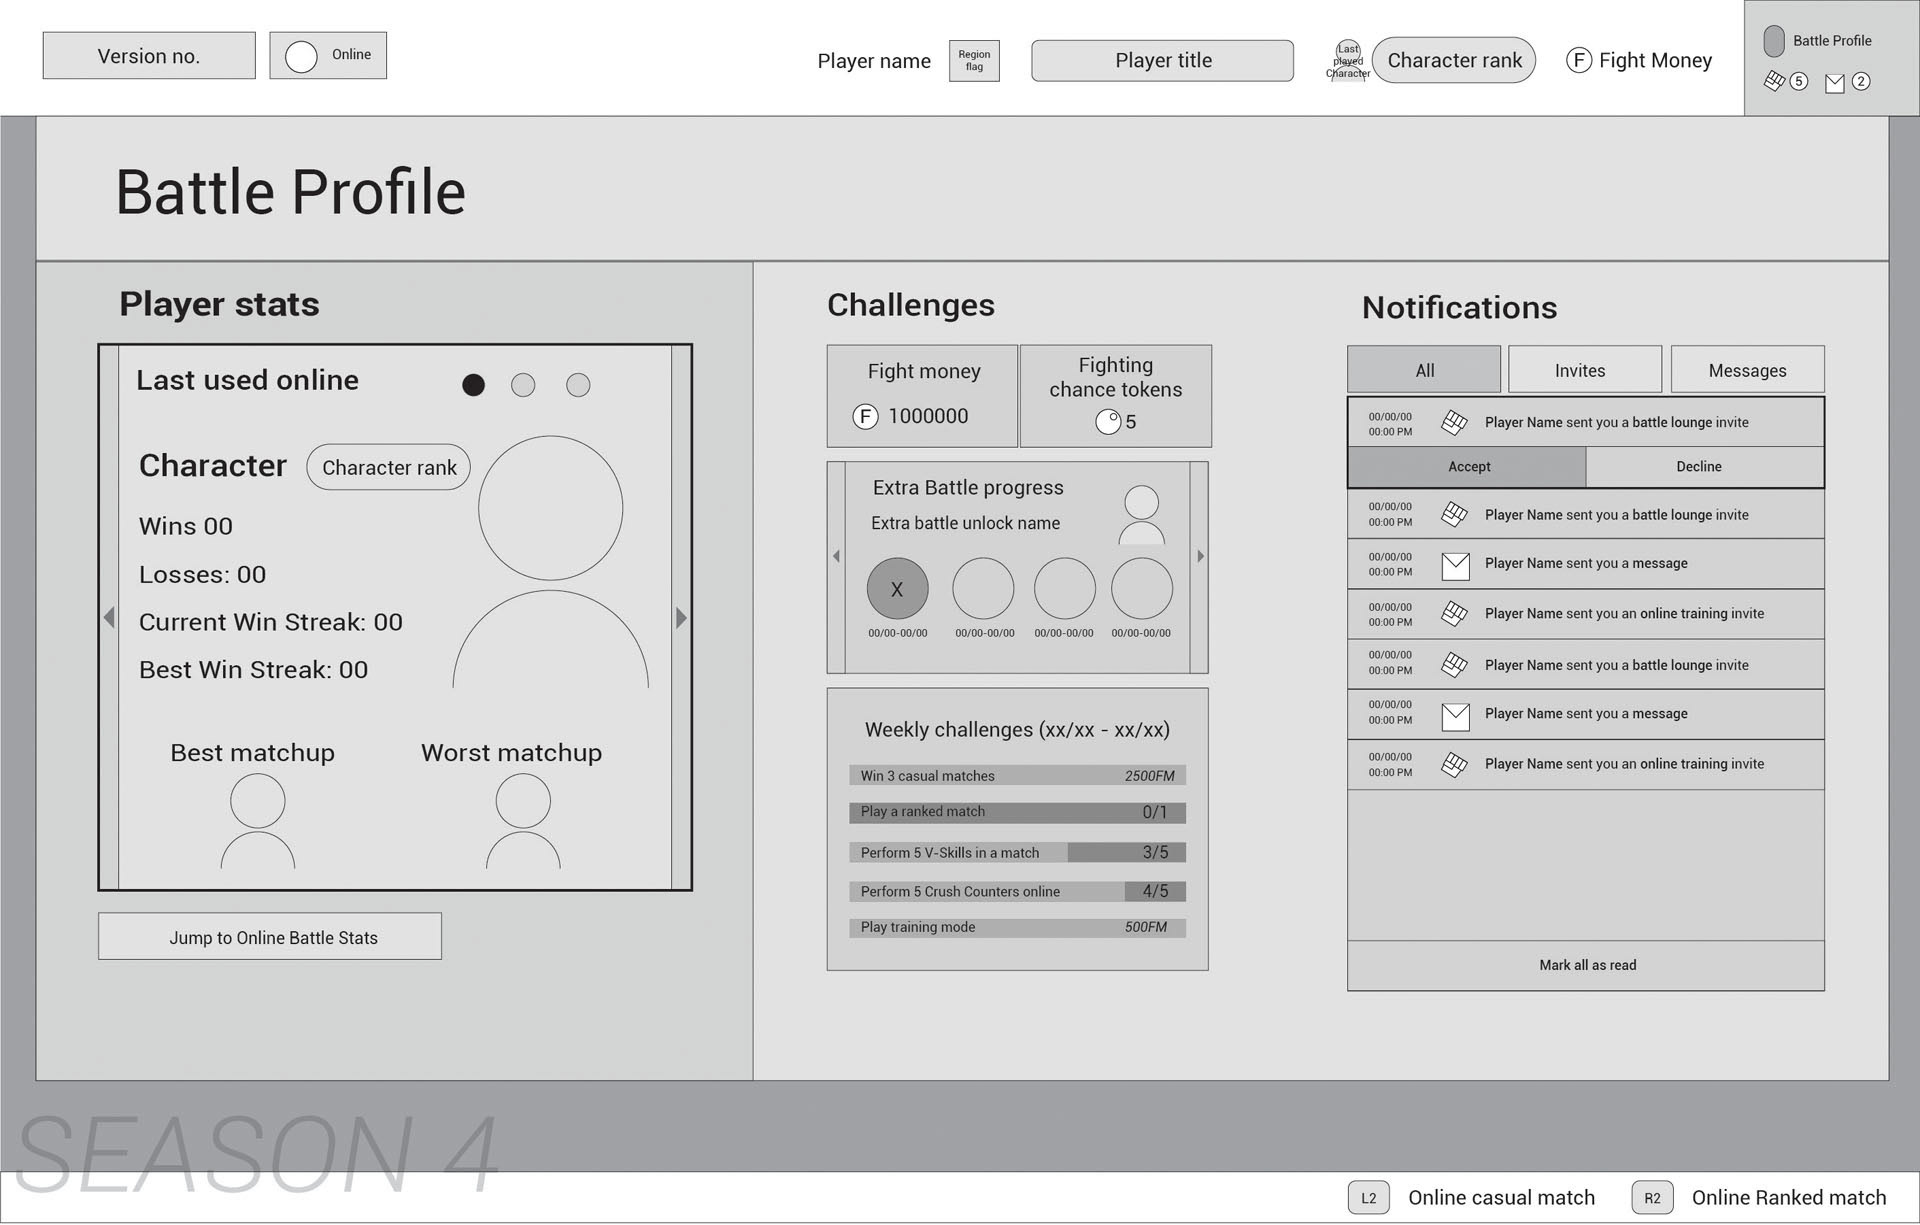The width and height of the screenshot is (1920, 1225).
Task: Advance Extra Battle progress with right arrow
Action: (1200, 557)
